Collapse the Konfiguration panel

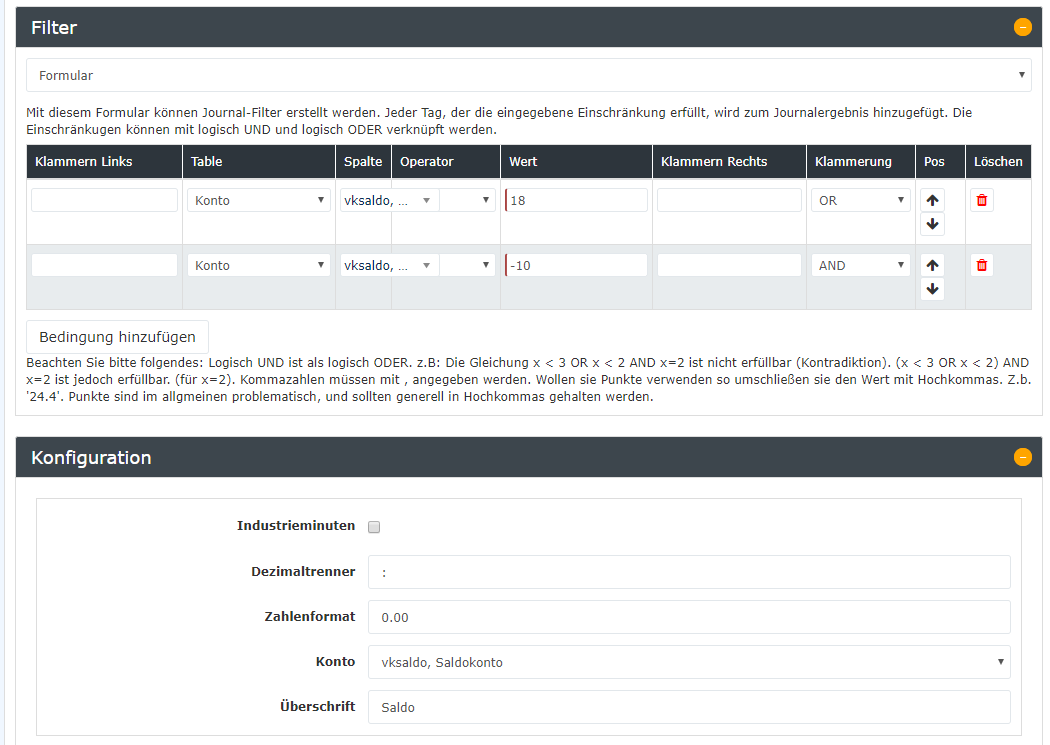pyautogui.click(x=1022, y=457)
